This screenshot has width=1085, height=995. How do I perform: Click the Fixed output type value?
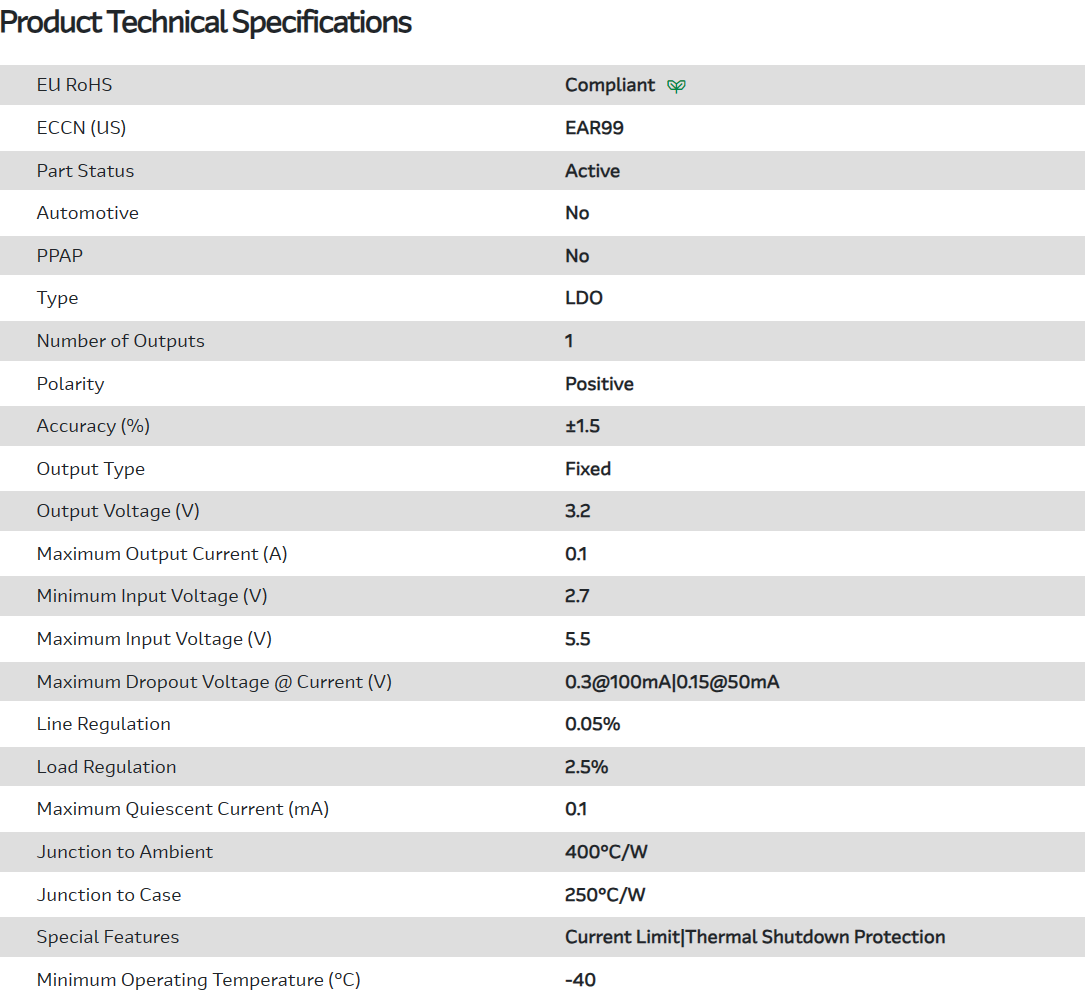[x=588, y=469]
